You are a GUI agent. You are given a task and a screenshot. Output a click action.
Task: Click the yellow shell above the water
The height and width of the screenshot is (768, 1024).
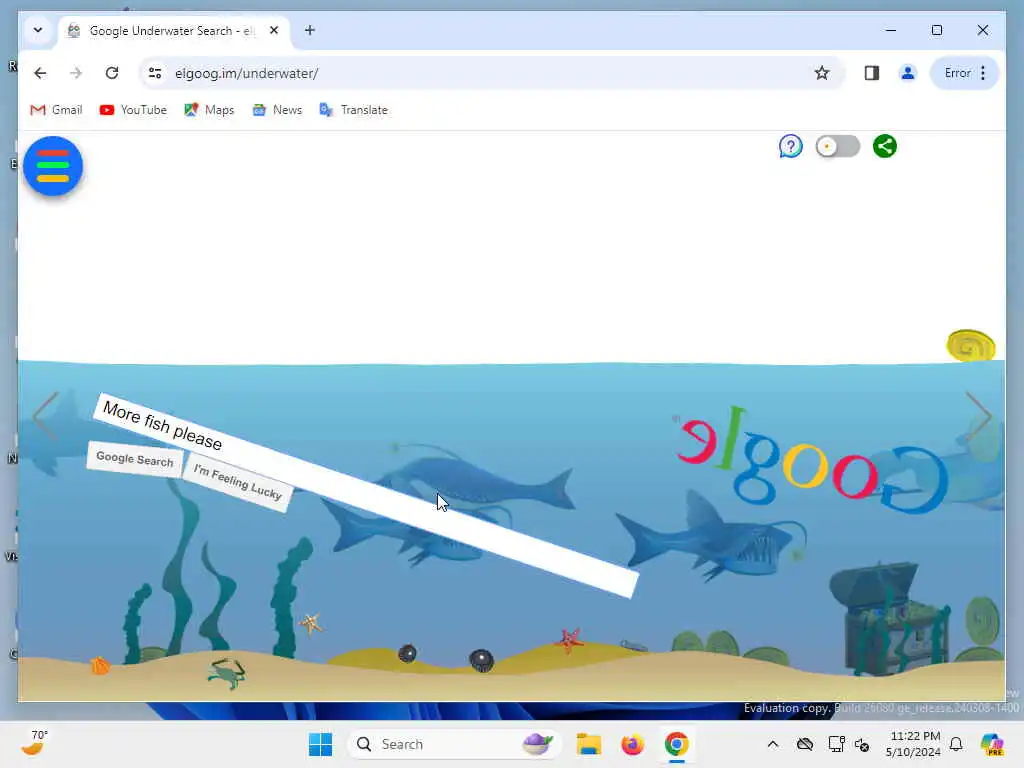click(970, 345)
